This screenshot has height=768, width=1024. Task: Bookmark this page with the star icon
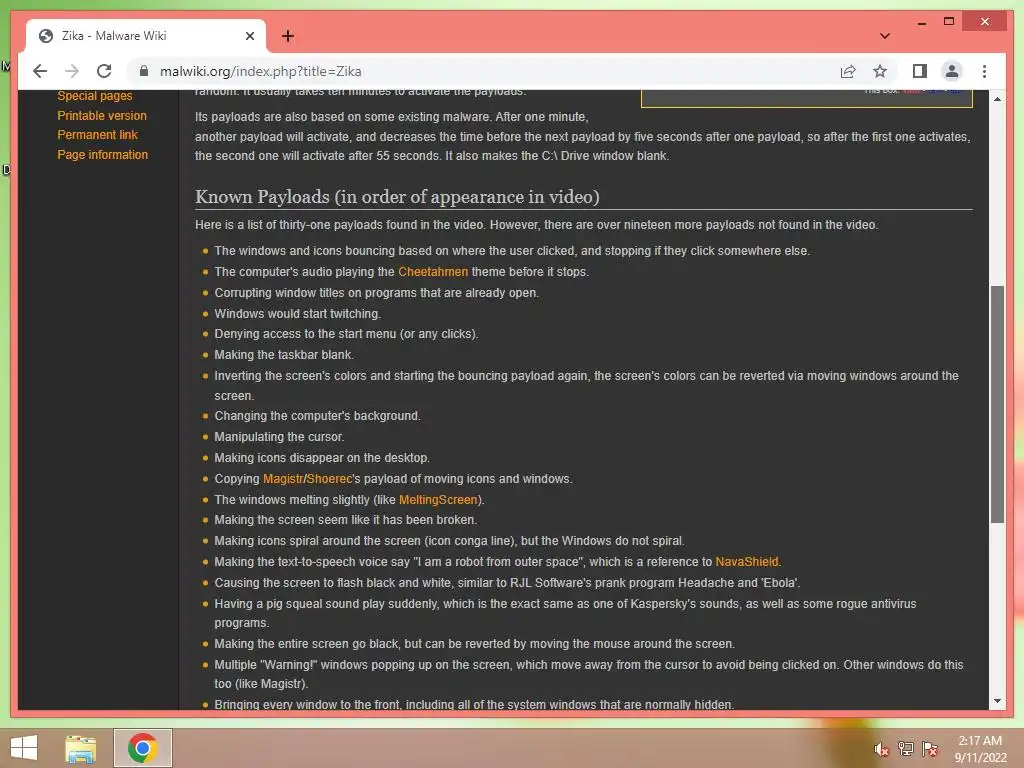[880, 71]
